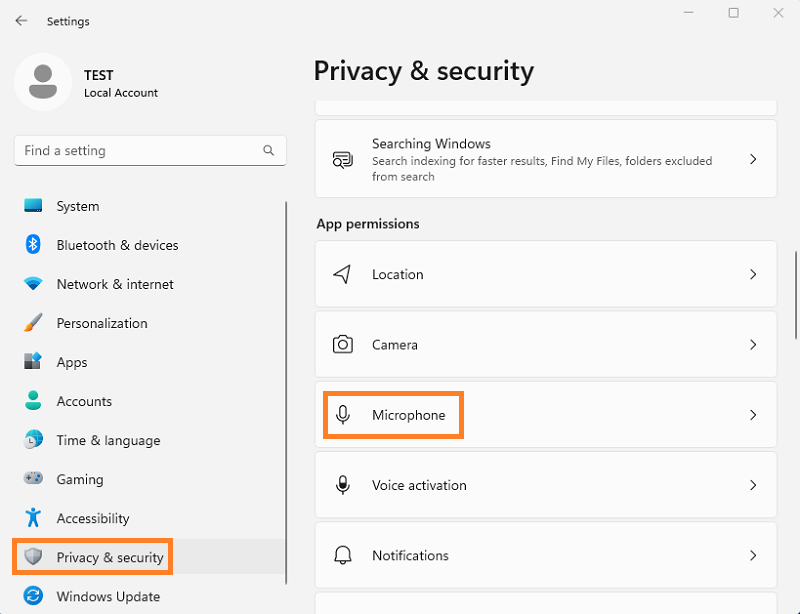This screenshot has width=800, height=614.
Task: Click the Accessibility figure icon
Action: [33, 517]
